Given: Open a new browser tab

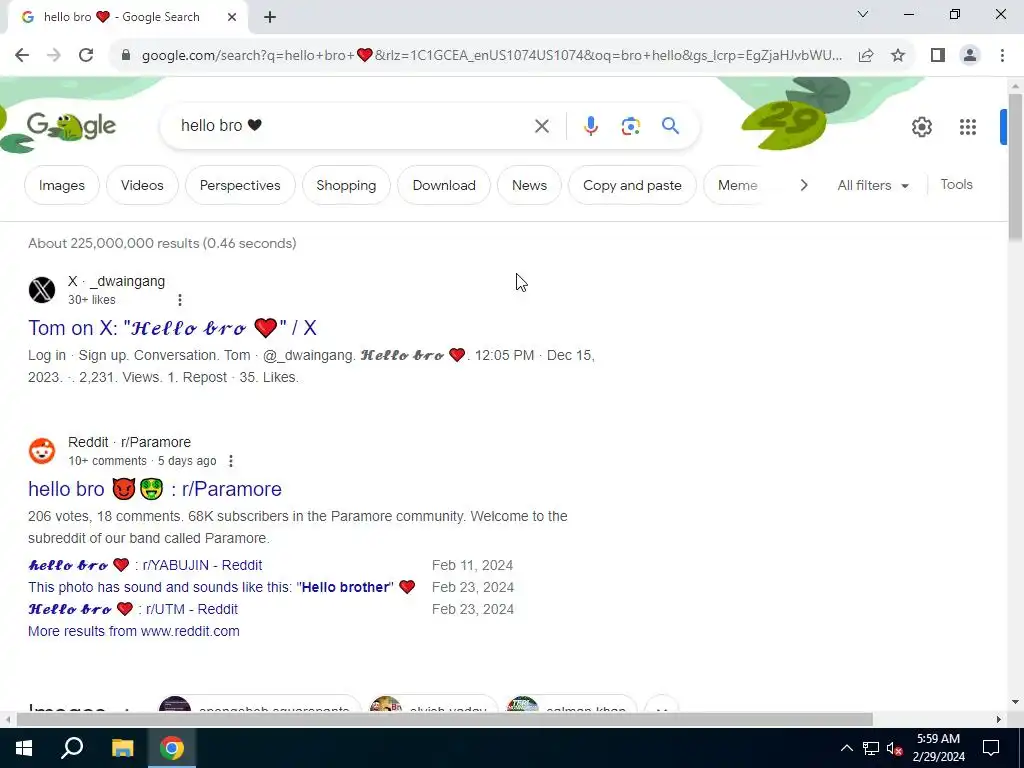Looking at the screenshot, I should click(x=270, y=18).
